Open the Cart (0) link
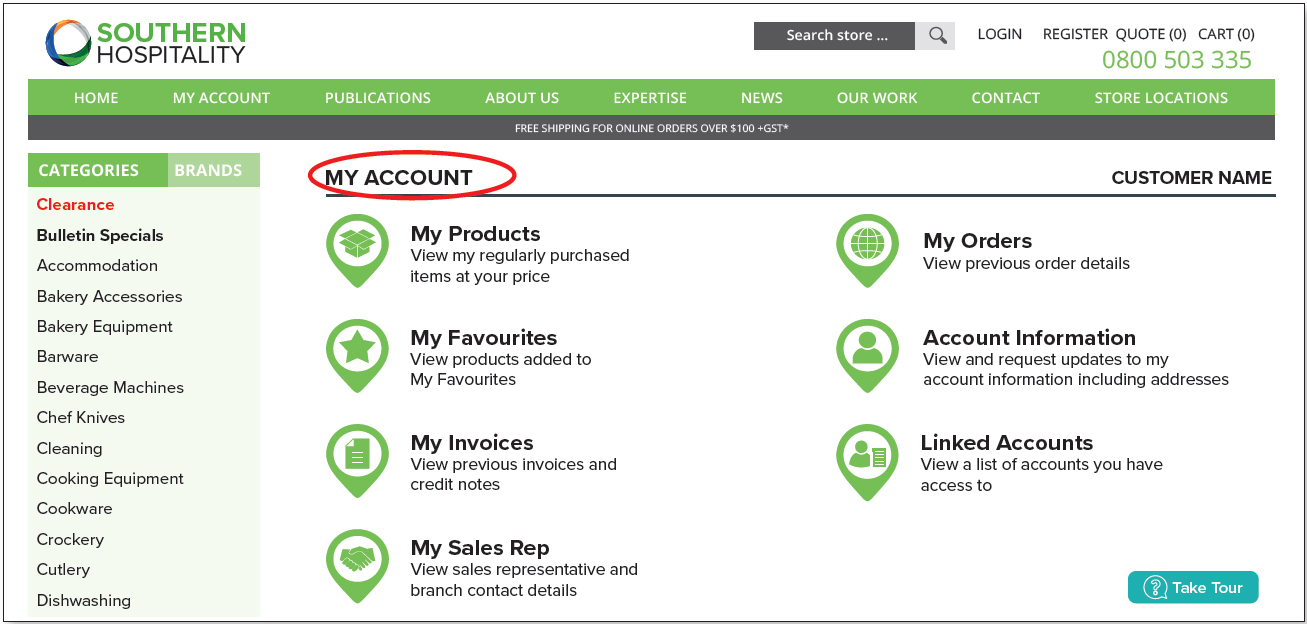 tap(1226, 34)
